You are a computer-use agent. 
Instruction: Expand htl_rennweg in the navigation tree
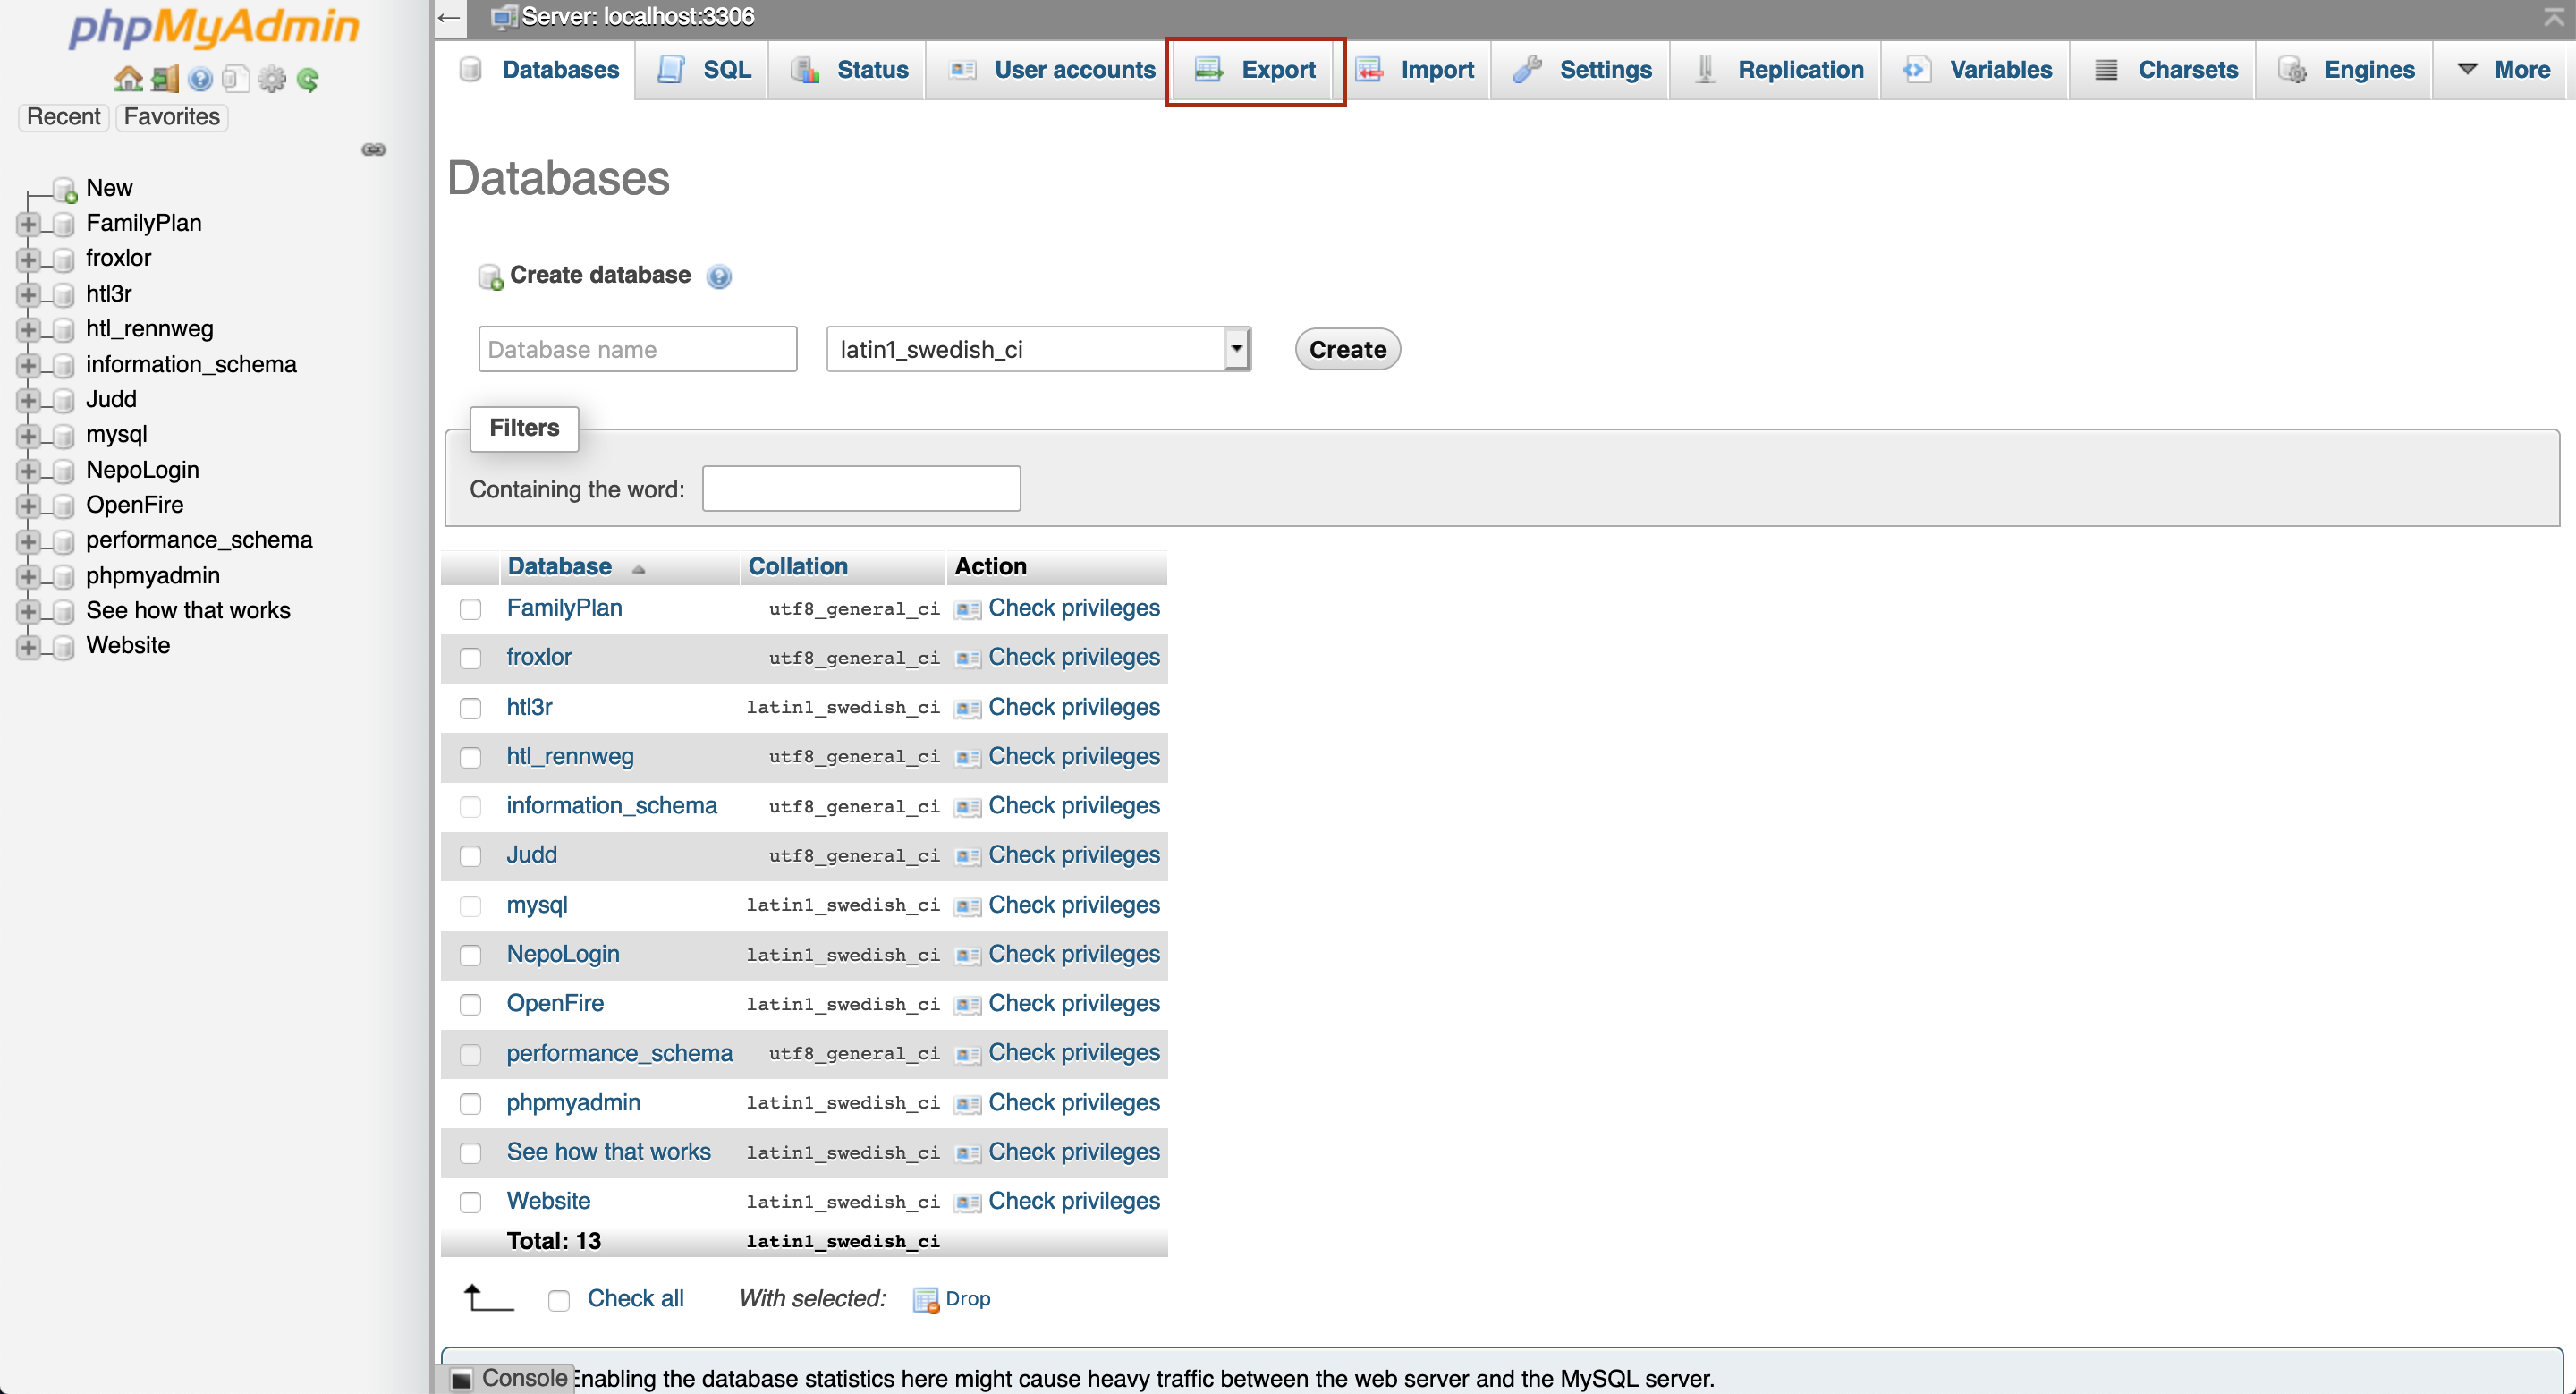pos(28,330)
